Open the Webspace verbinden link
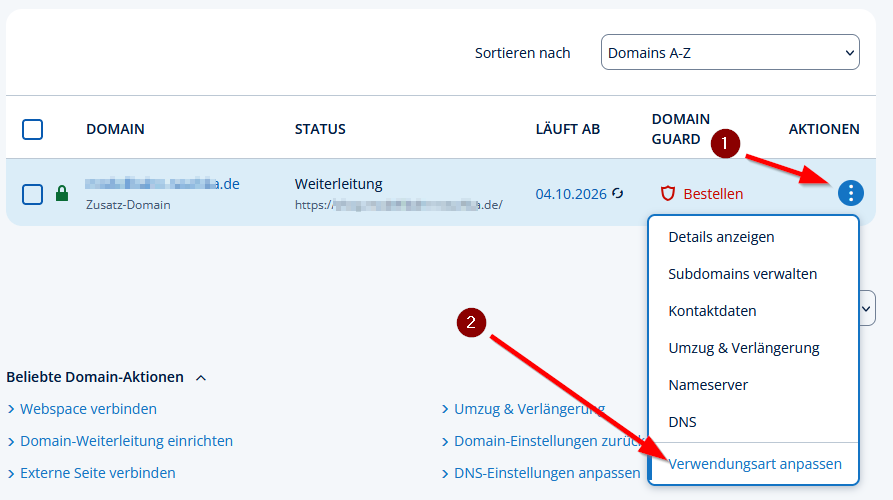This screenshot has height=500, width=893. click(x=88, y=409)
